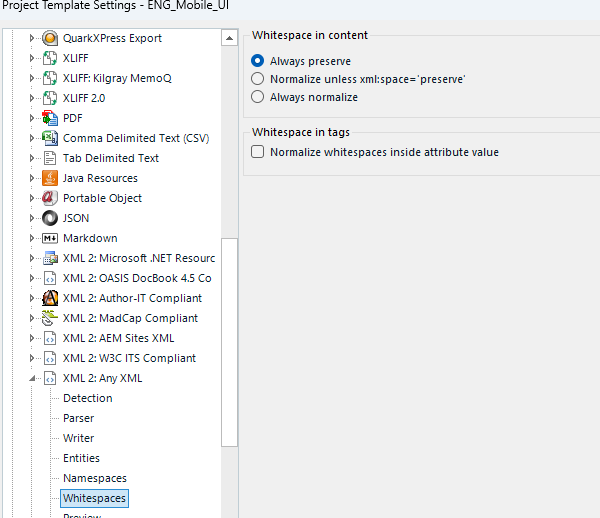Click the W3C ITS Compliant icon
The height and width of the screenshot is (518, 600).
50,358
